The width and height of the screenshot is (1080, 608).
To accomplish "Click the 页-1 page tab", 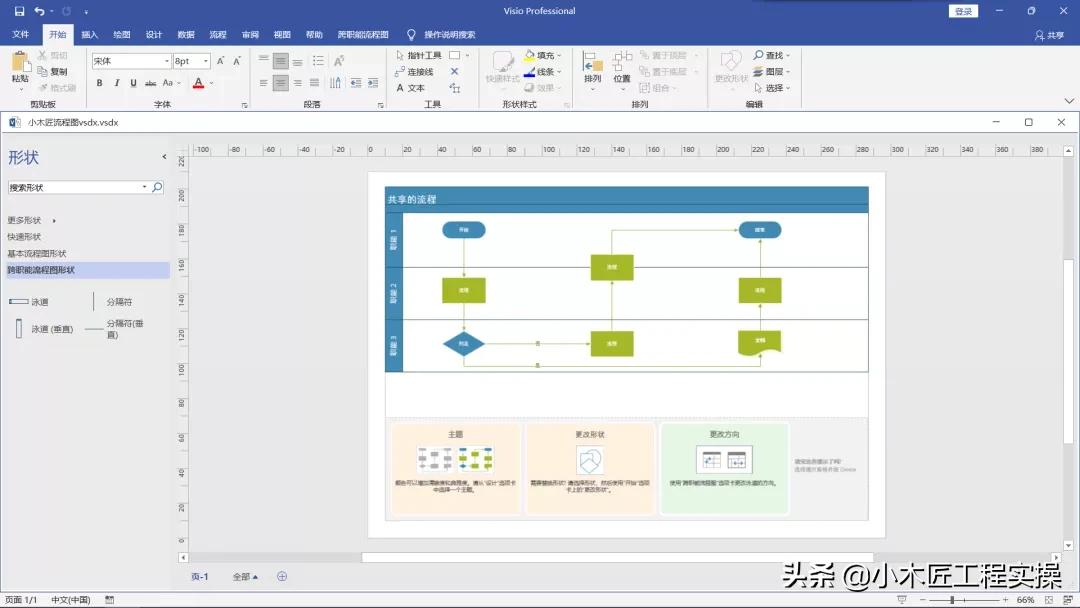I will coord(200,576).
